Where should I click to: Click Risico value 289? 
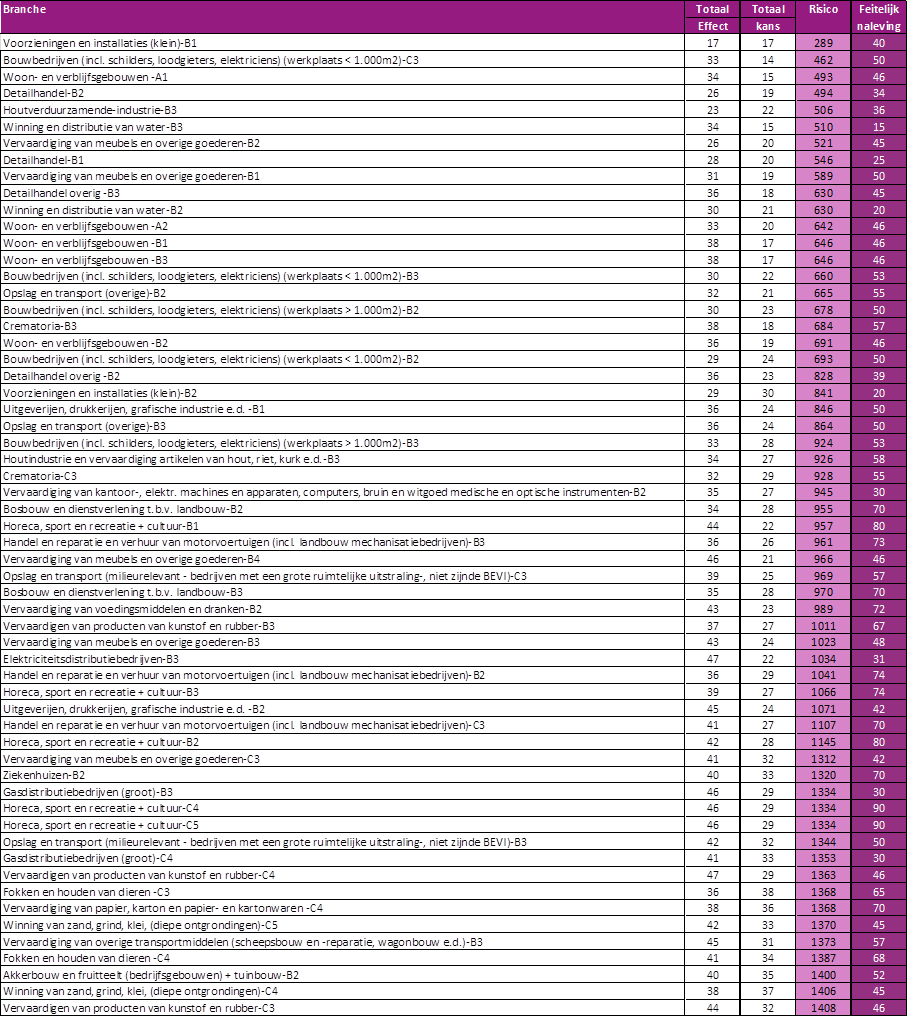823,43
